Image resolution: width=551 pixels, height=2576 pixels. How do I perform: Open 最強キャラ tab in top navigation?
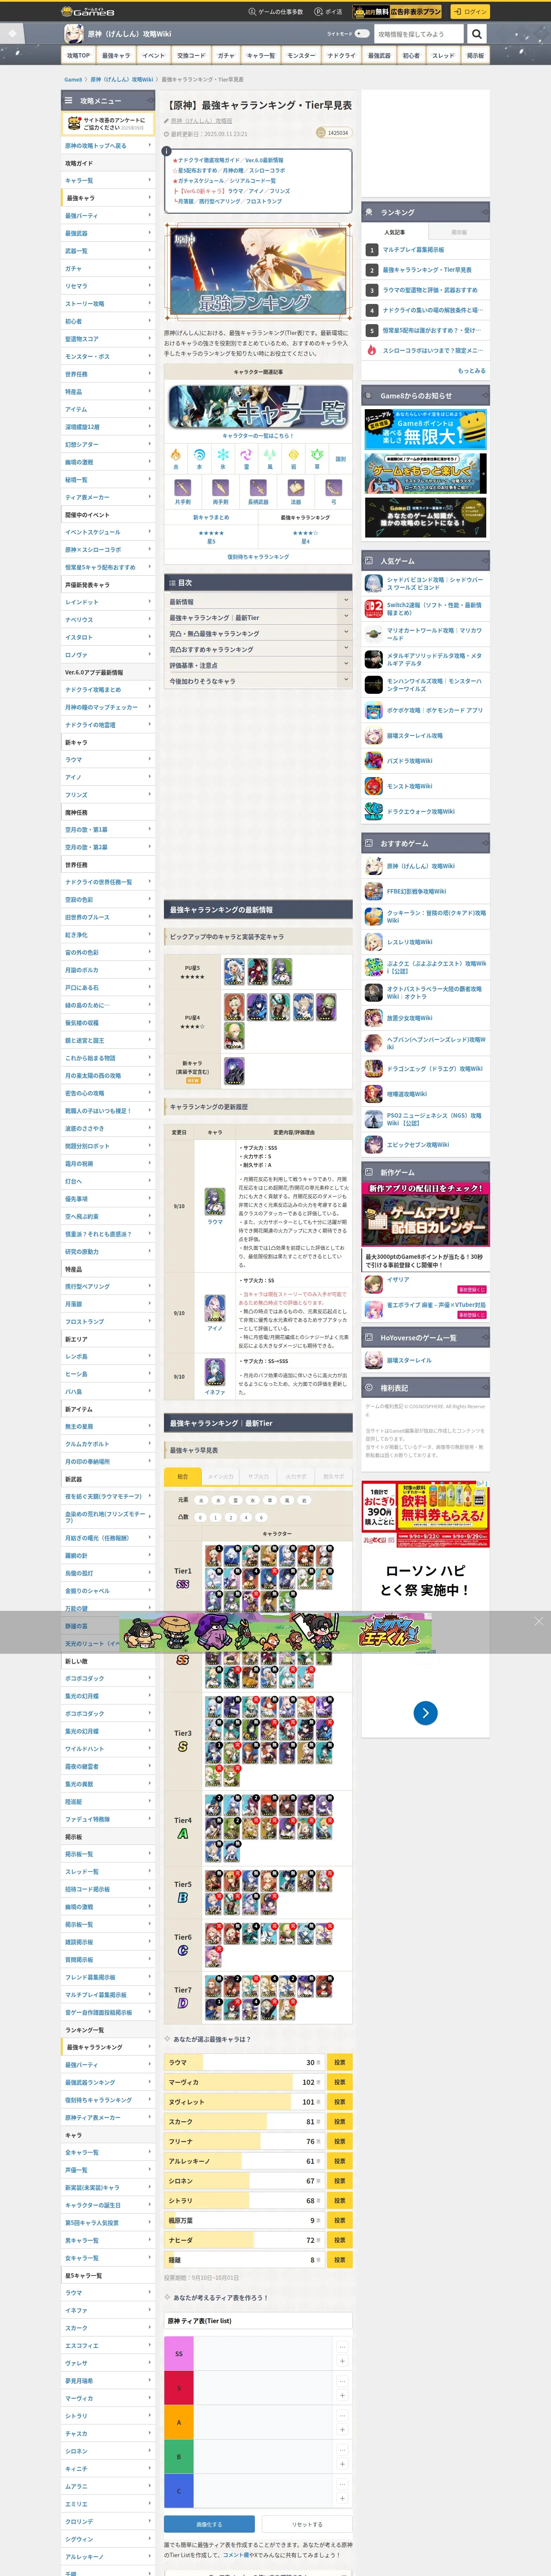click(x=116, y=56)
